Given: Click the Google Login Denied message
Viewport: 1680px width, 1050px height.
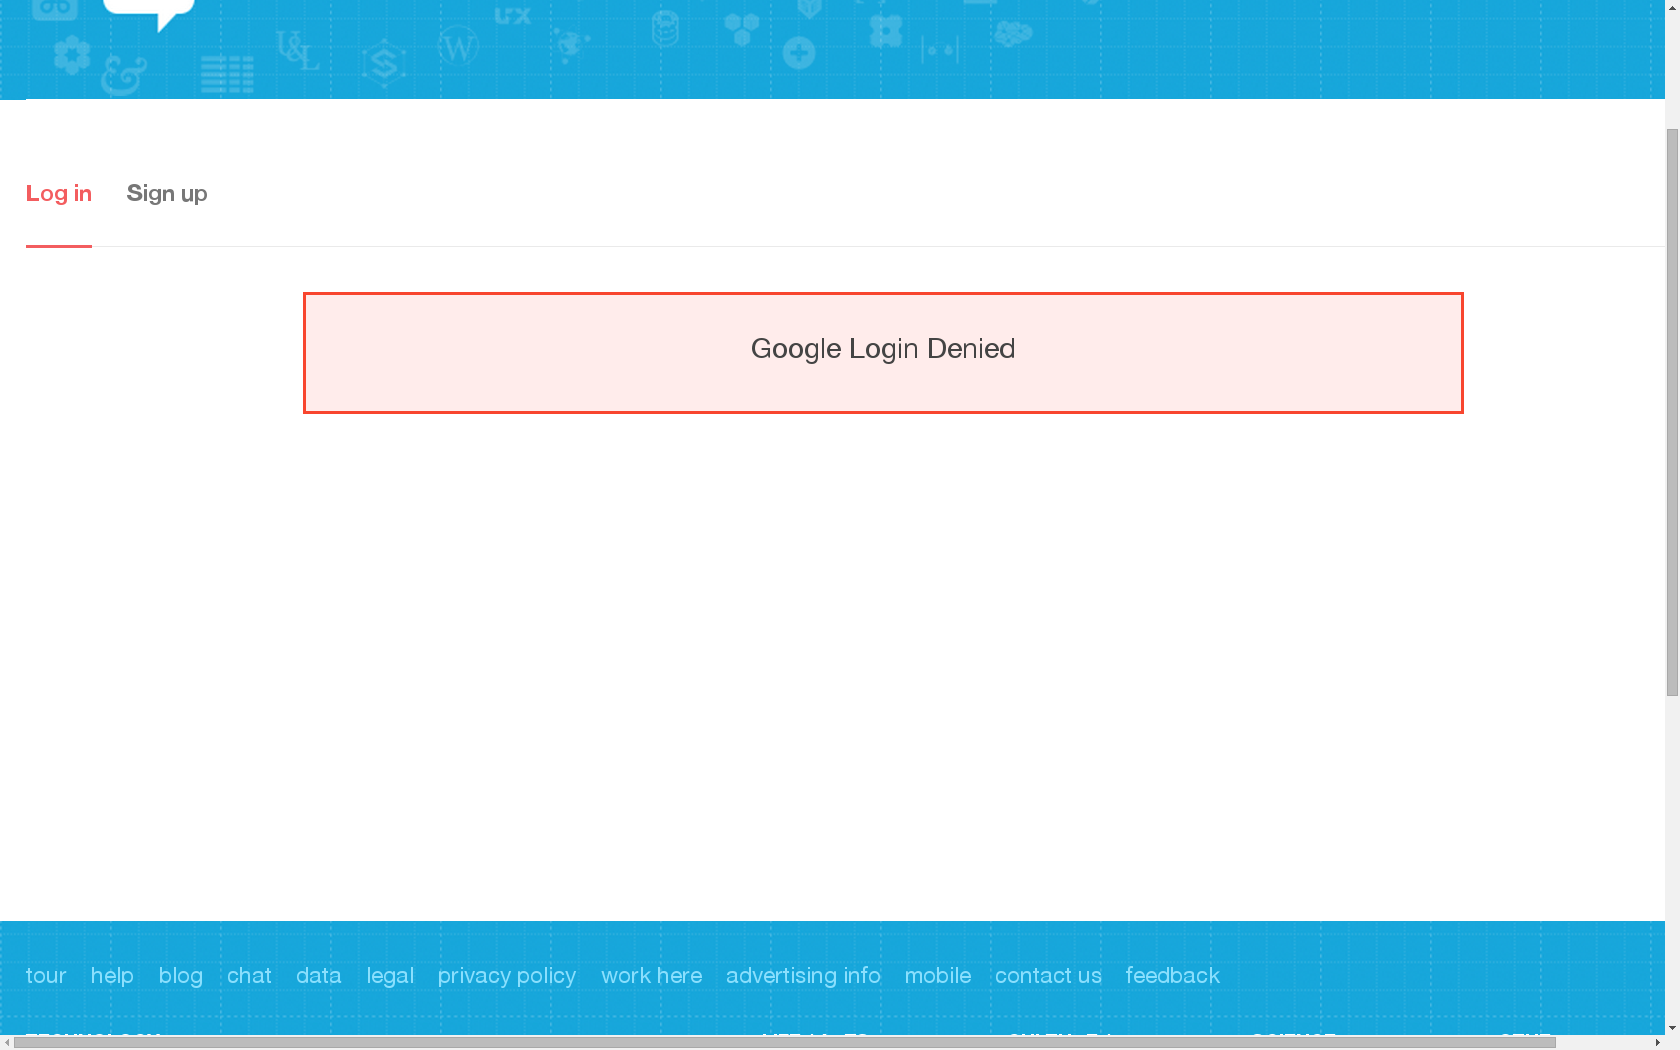Looking at the screenshot, I should [883, 353].
